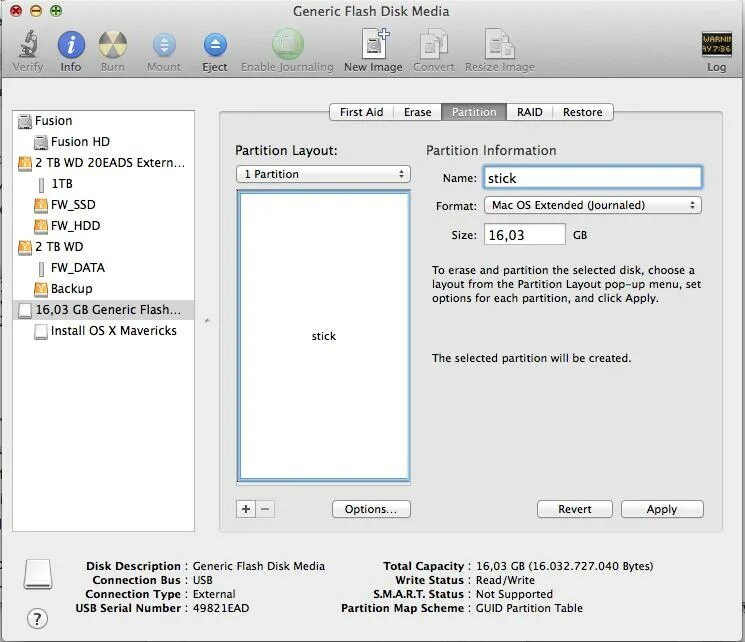This screenshot has height=642, width=745.
Task: Click the Size input field
Action: pos(525,235)
